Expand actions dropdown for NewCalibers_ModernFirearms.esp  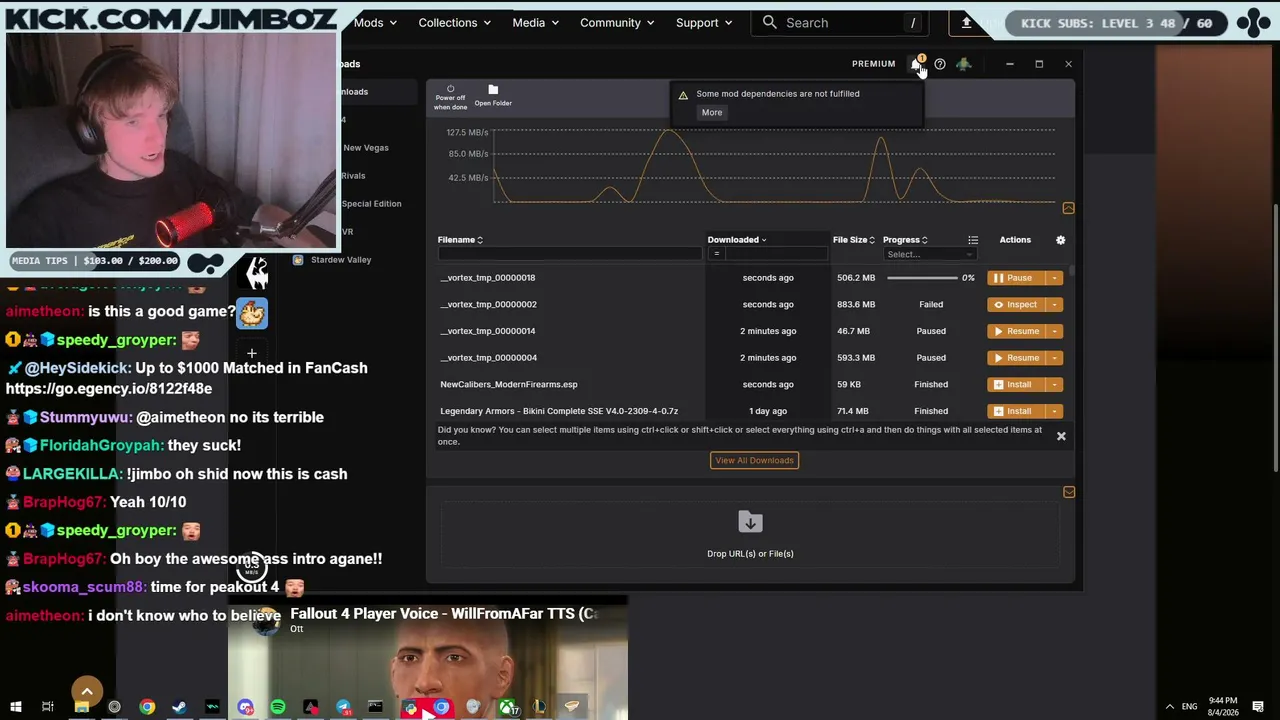coord(1054,385)
